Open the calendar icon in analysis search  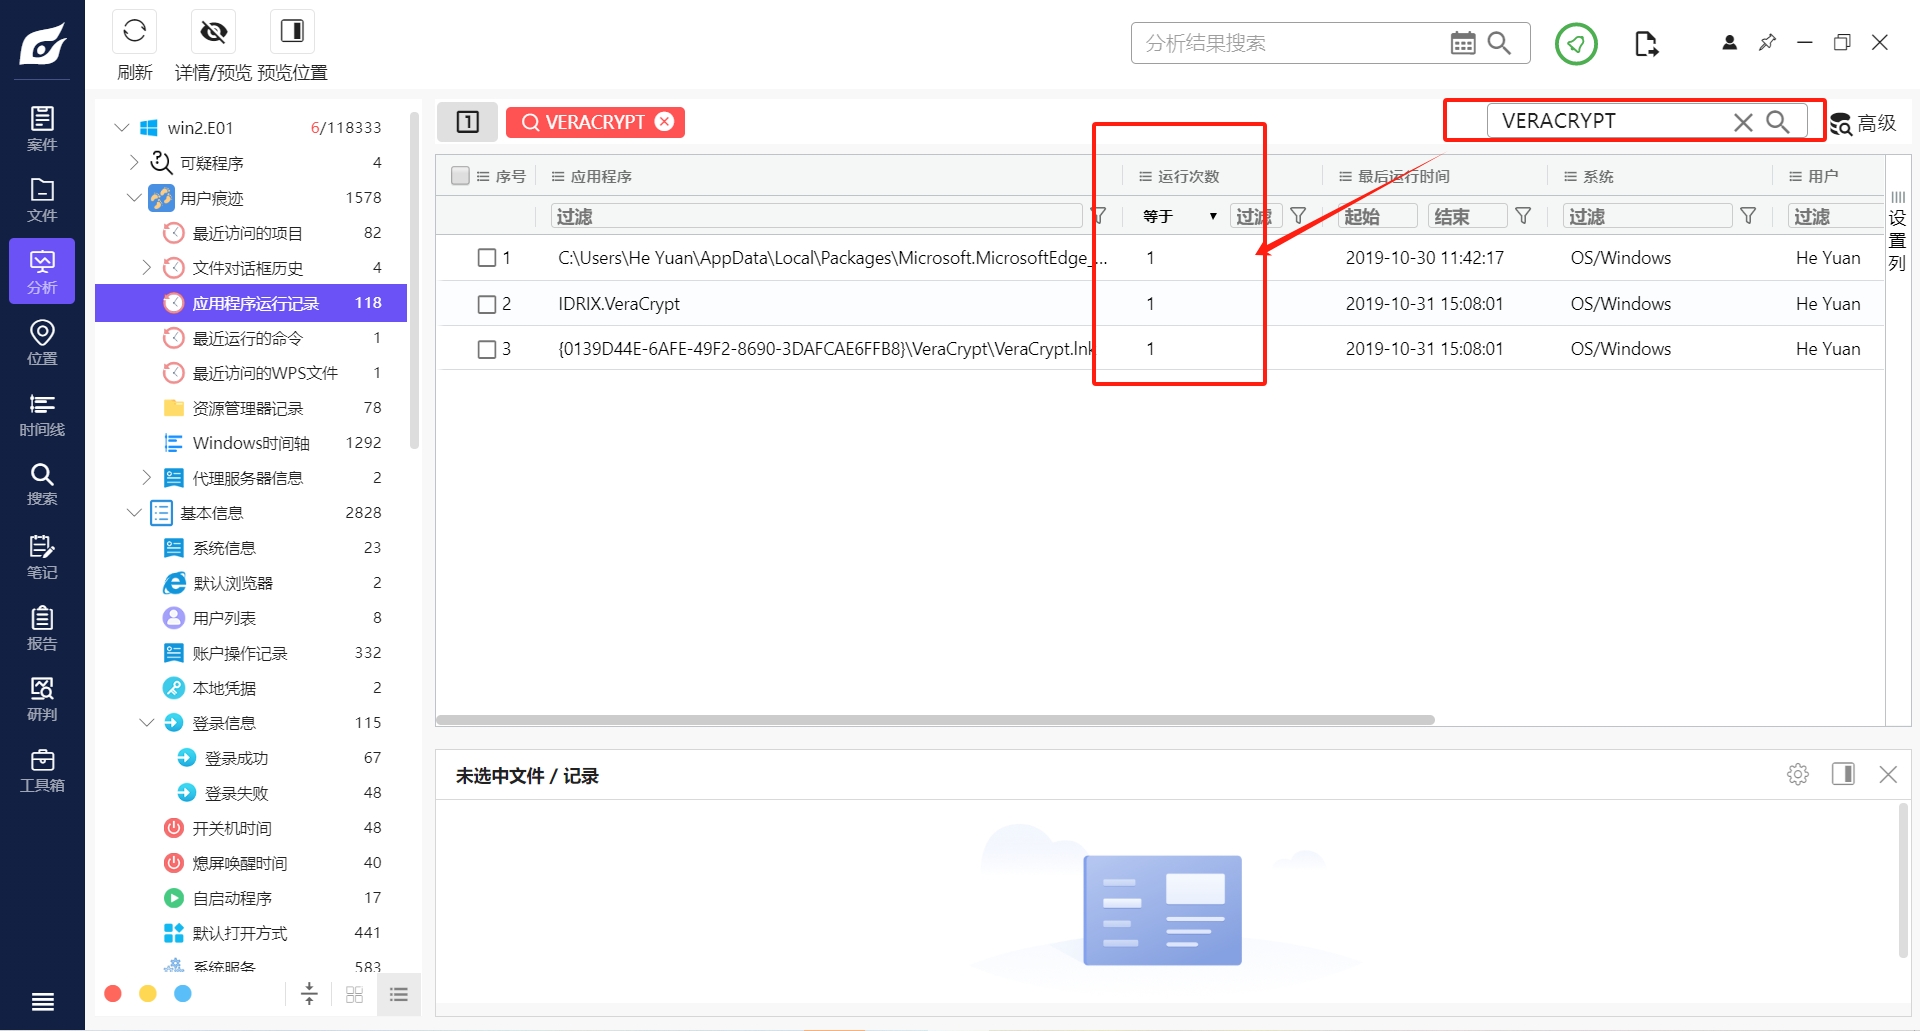pos(1462,43)
